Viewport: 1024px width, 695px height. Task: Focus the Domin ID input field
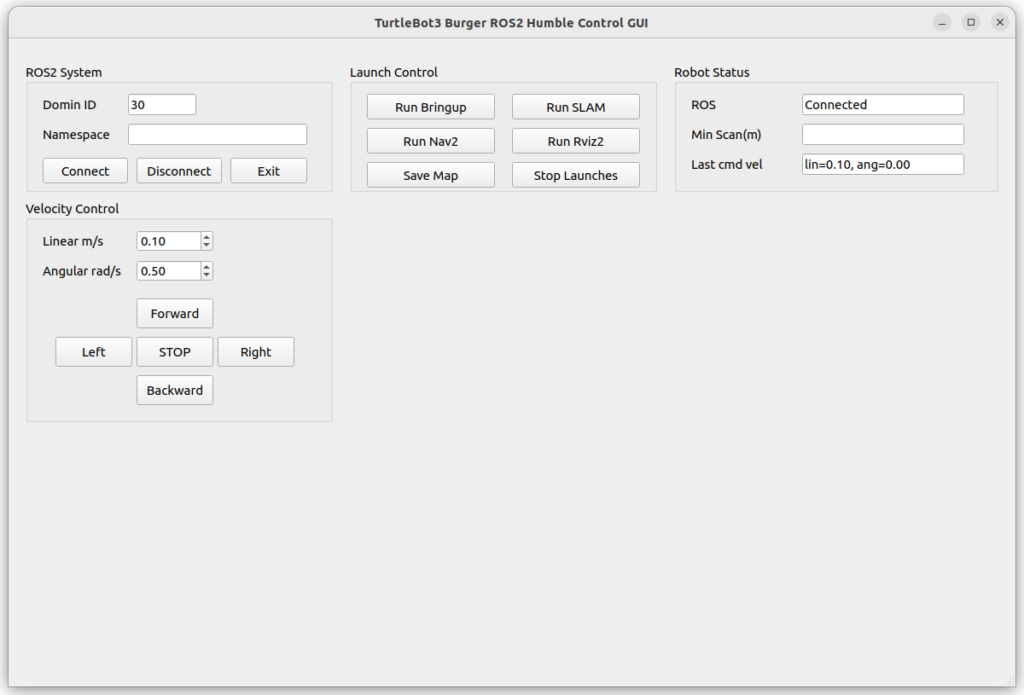(162, 105)
